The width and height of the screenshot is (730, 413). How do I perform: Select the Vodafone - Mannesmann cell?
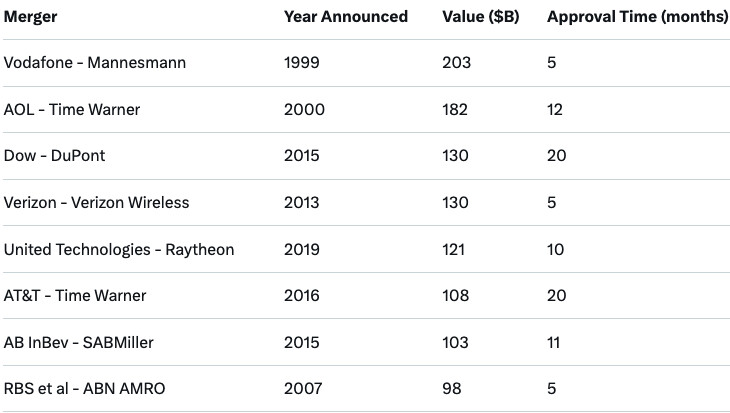pos(96,63)
